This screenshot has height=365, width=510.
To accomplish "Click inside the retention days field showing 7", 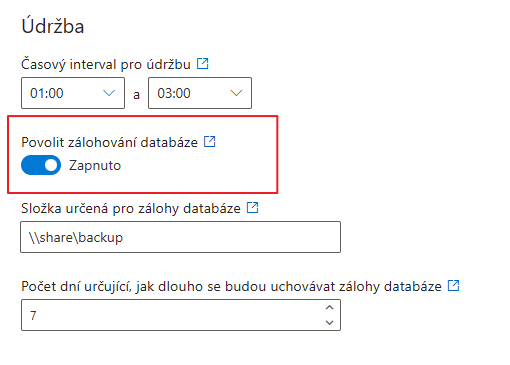I will (x=172, y=315).
